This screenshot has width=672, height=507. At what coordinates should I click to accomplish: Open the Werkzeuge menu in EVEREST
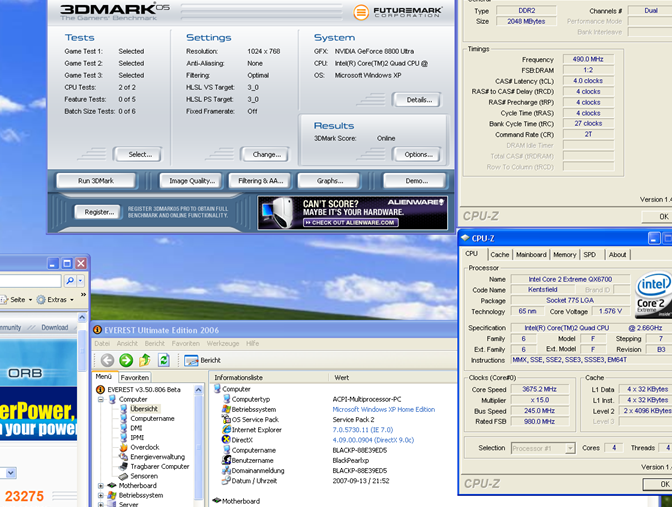(223, 344)
